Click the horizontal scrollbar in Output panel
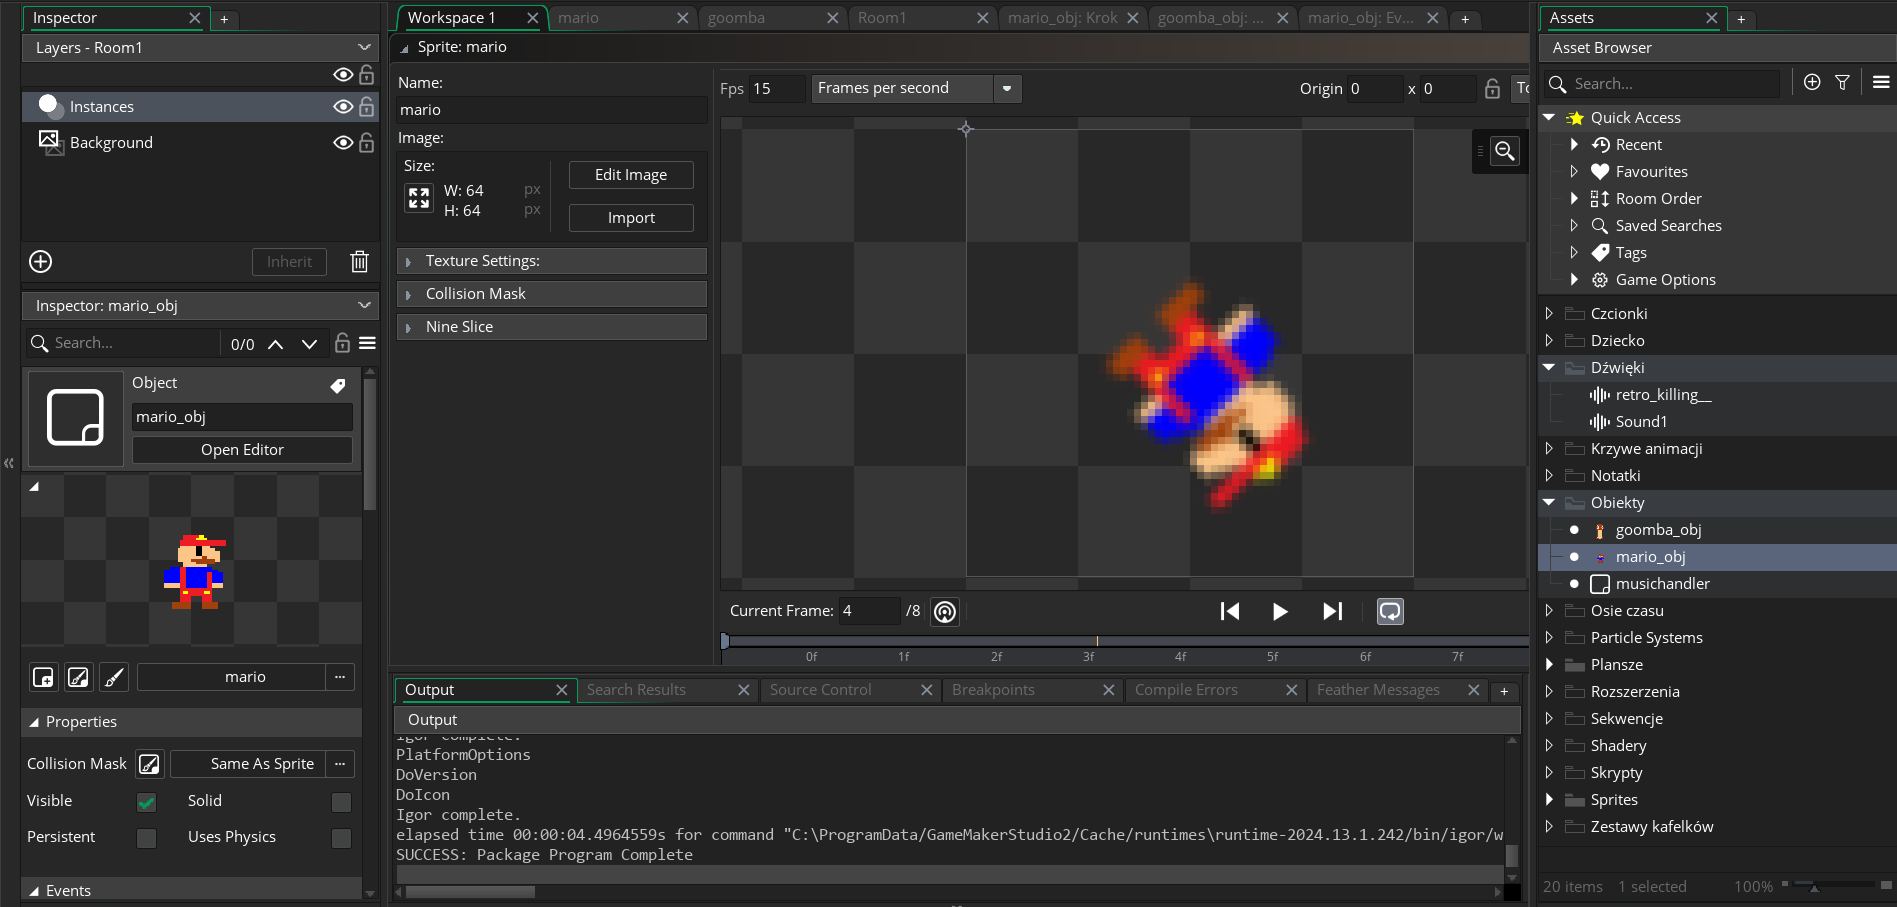This screenshot has width=1897, height=907. coord(470,892)
